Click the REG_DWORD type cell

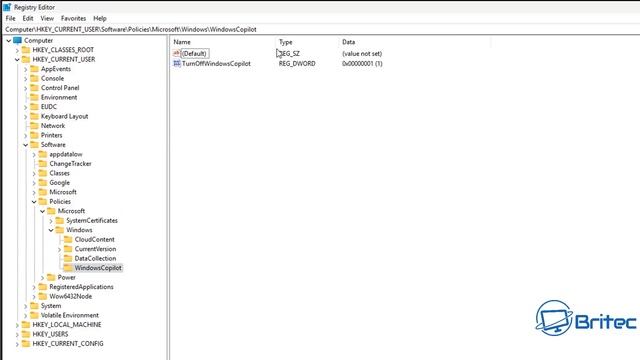[297, 63]
